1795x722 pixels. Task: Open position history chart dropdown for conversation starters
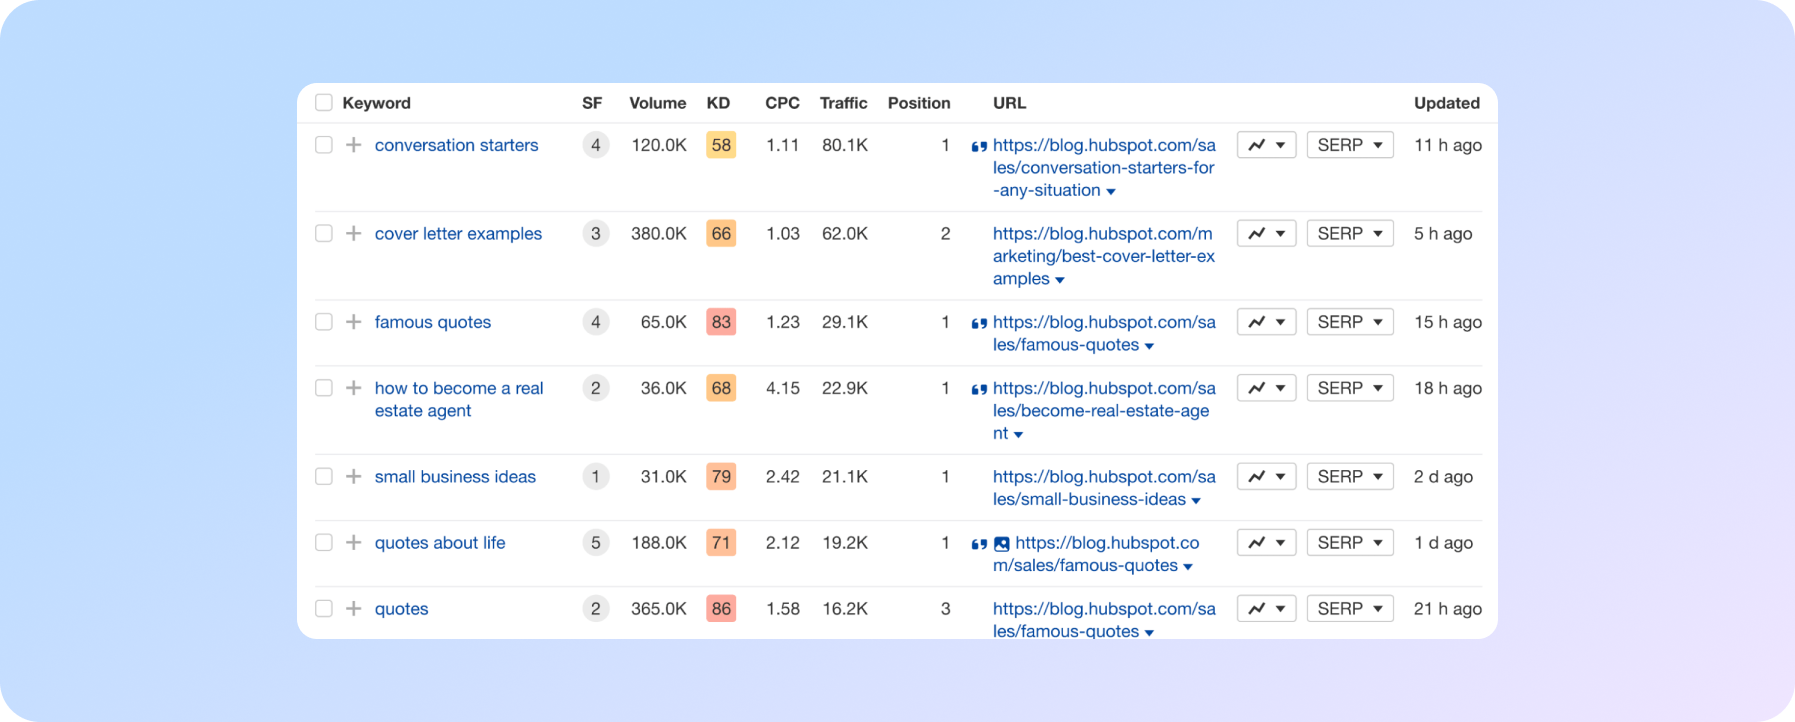[1267, 145]
